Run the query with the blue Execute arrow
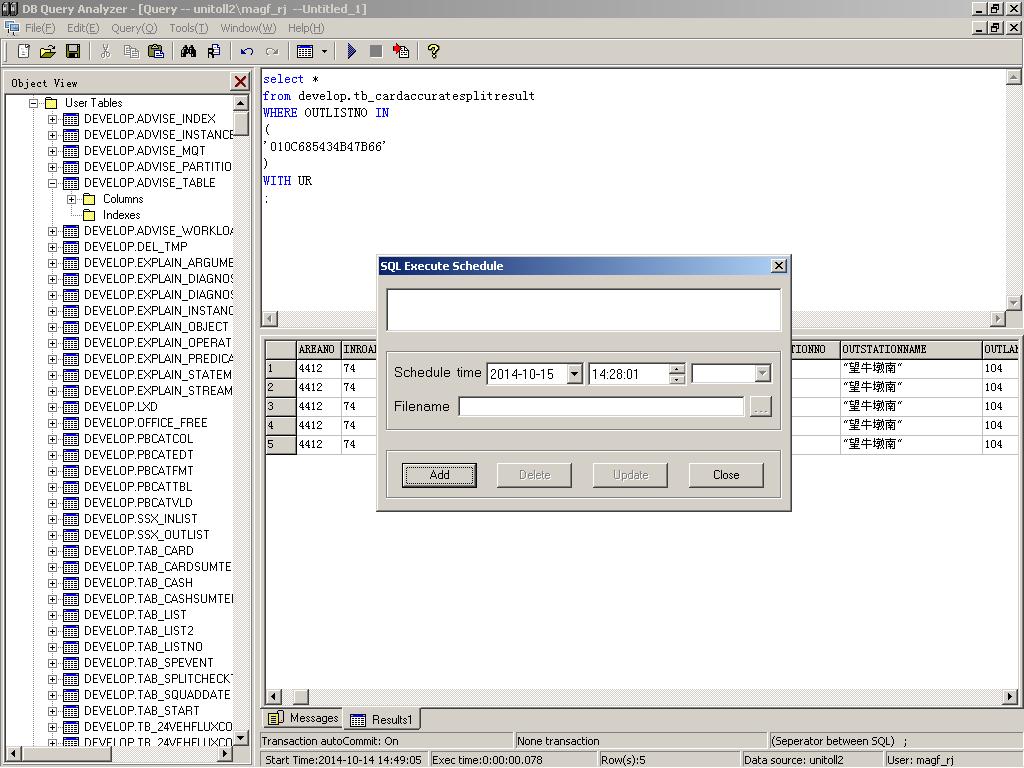 [351, 51]
